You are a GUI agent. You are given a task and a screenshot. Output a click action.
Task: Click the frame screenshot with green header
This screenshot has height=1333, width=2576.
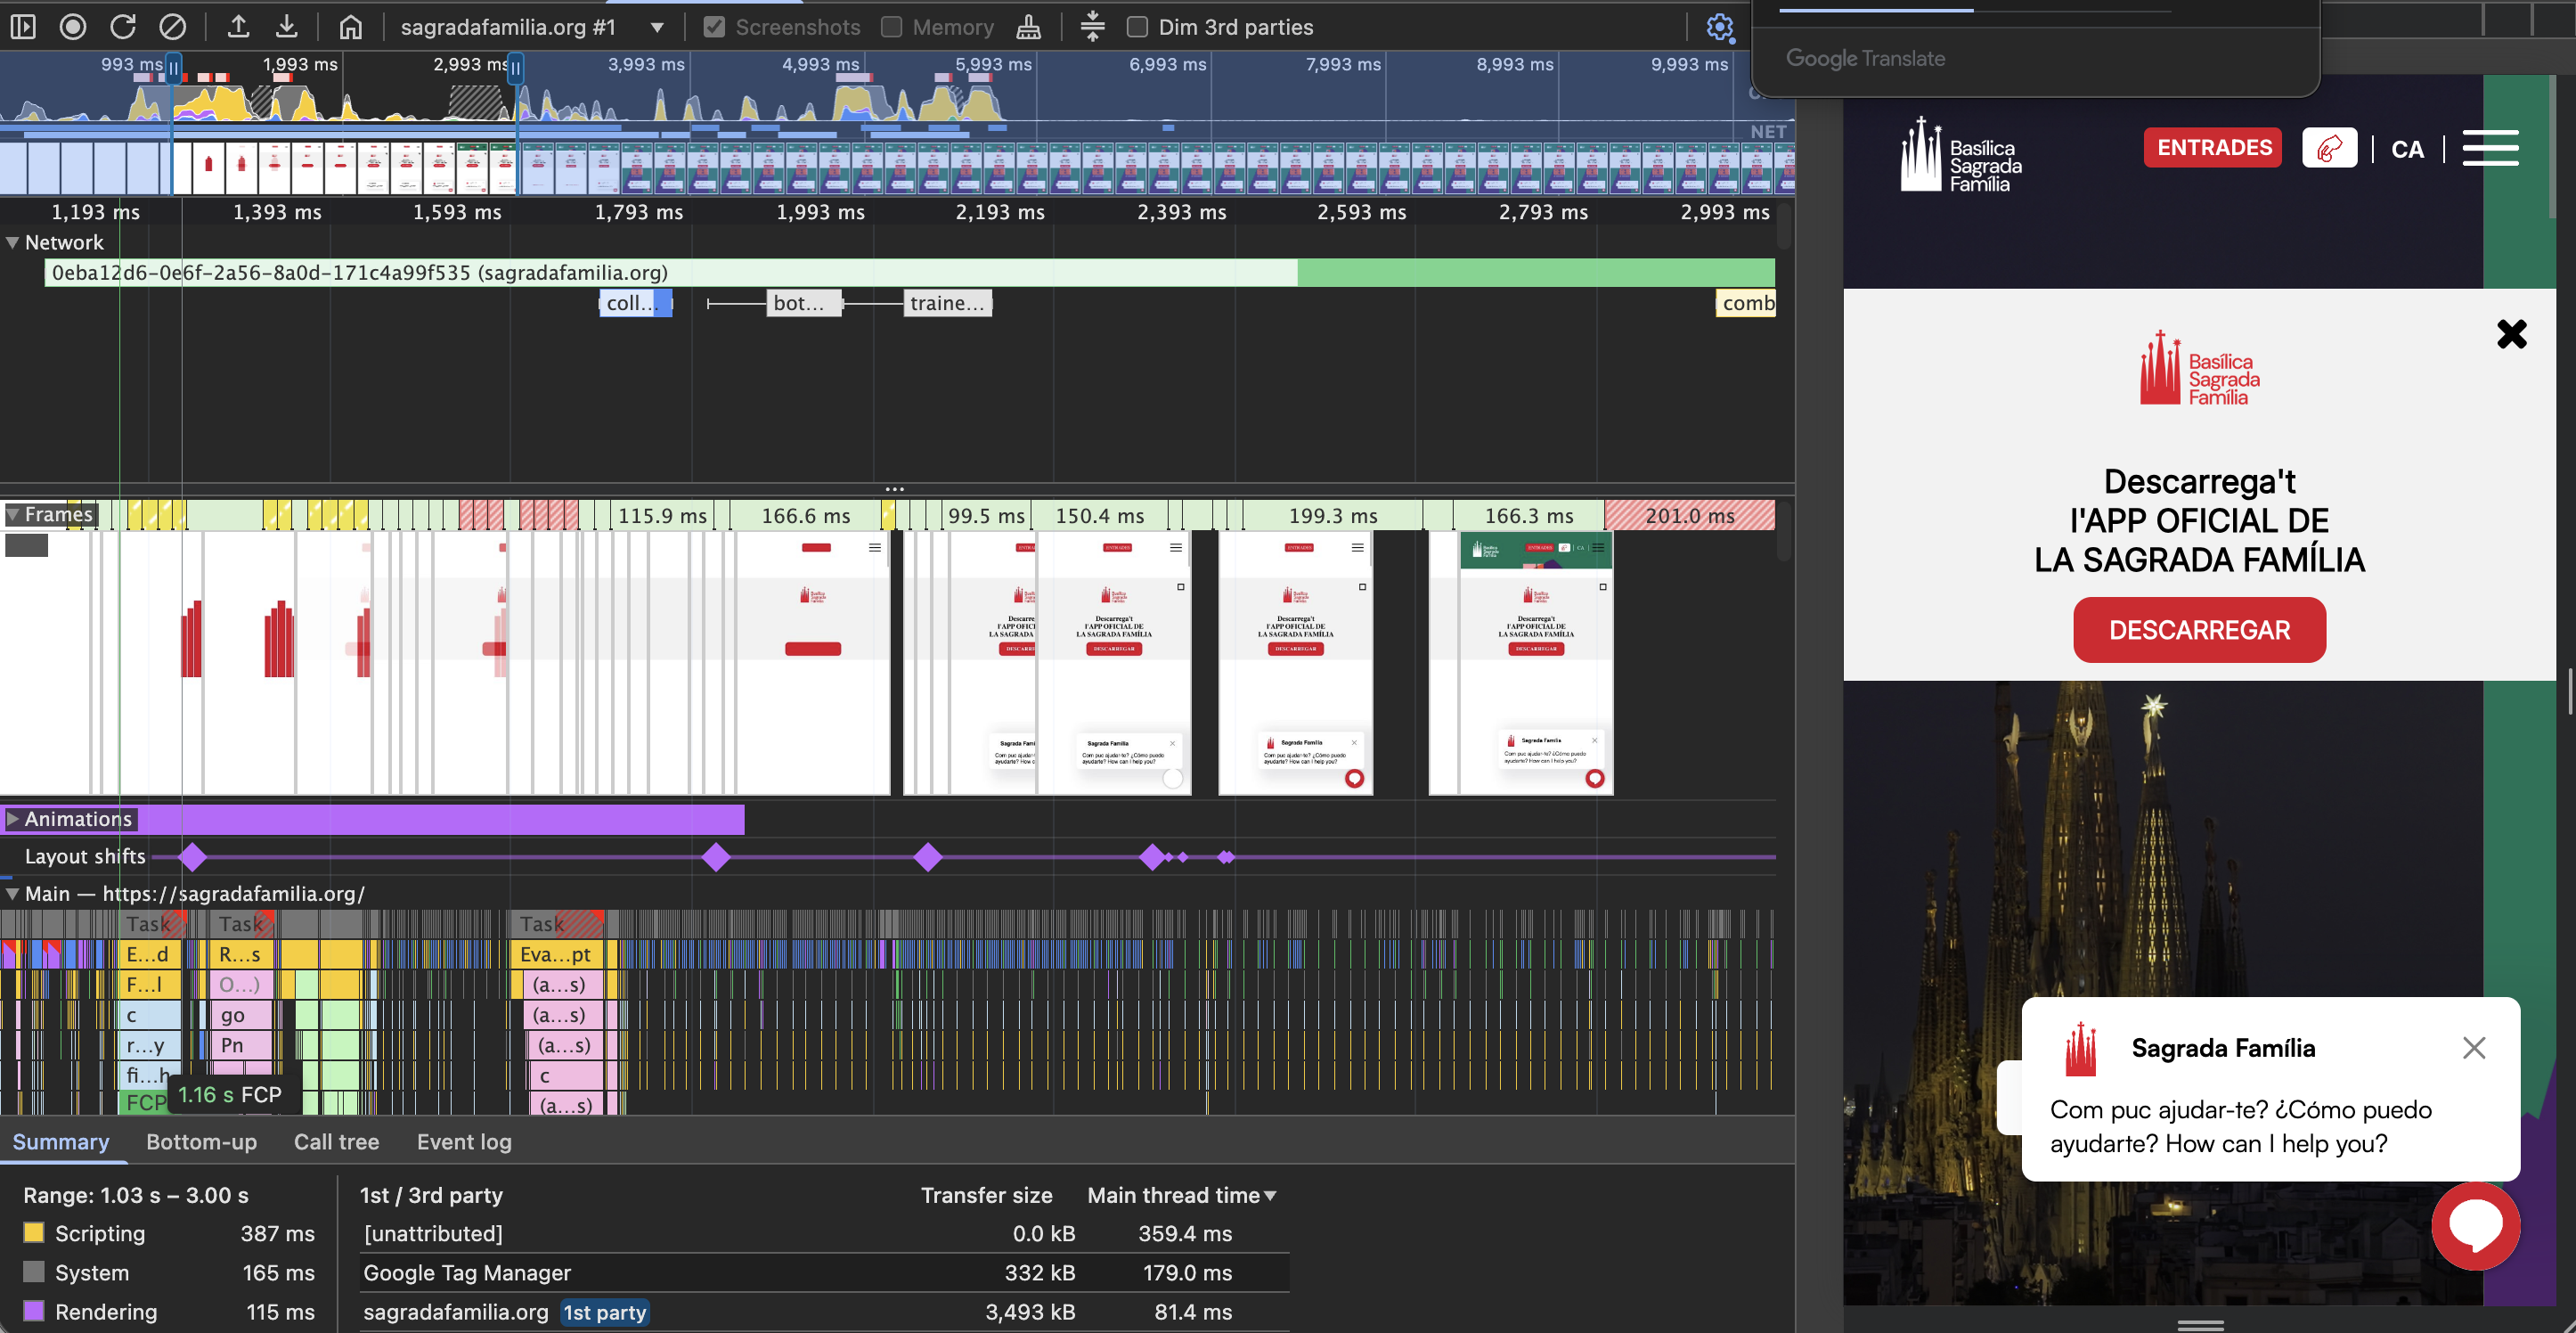tap(1536, 663)
